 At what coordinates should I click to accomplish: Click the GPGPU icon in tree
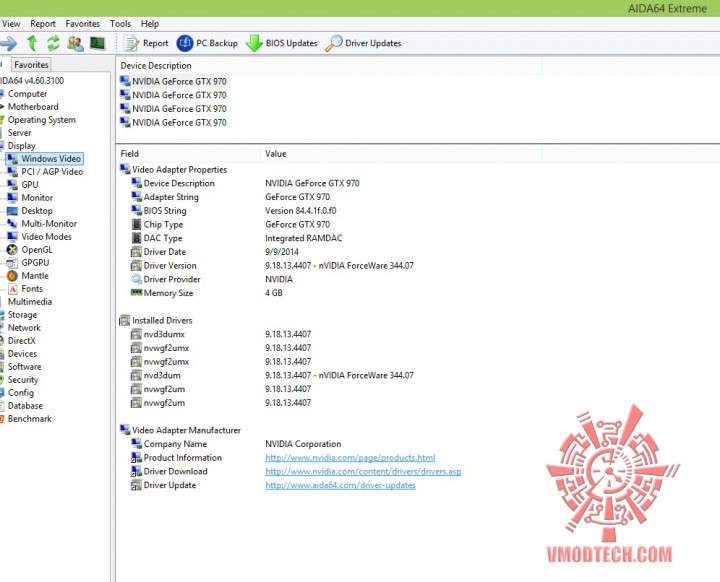[x=12, y=263]
